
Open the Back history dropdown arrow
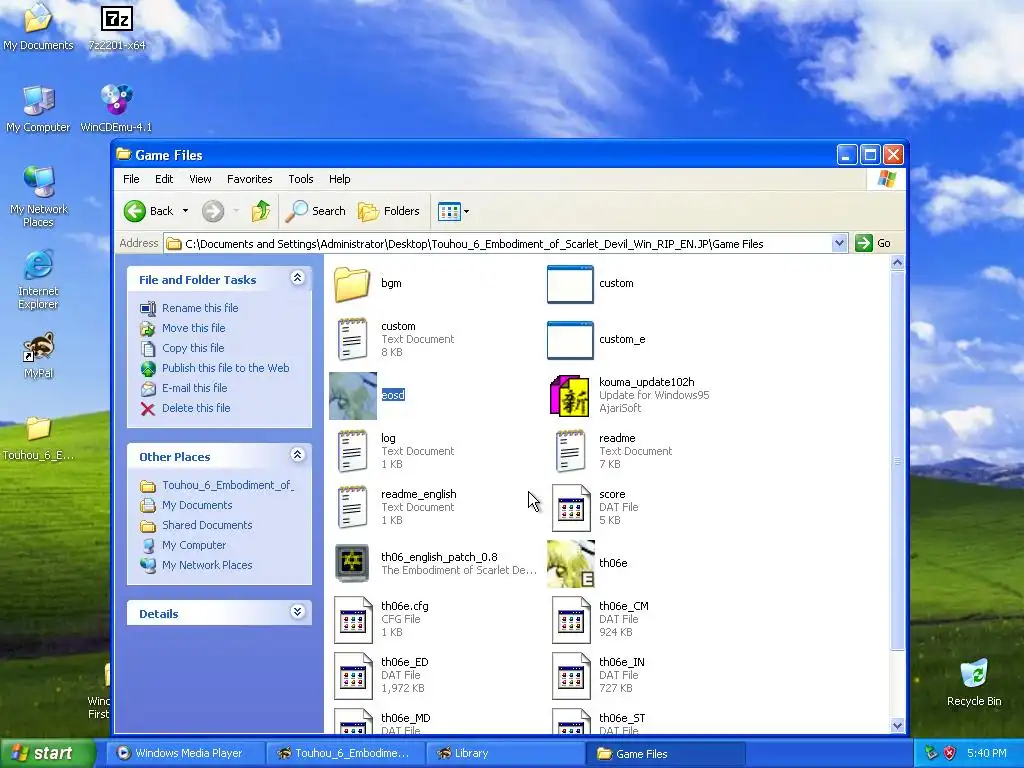click(x=185, y=211)
